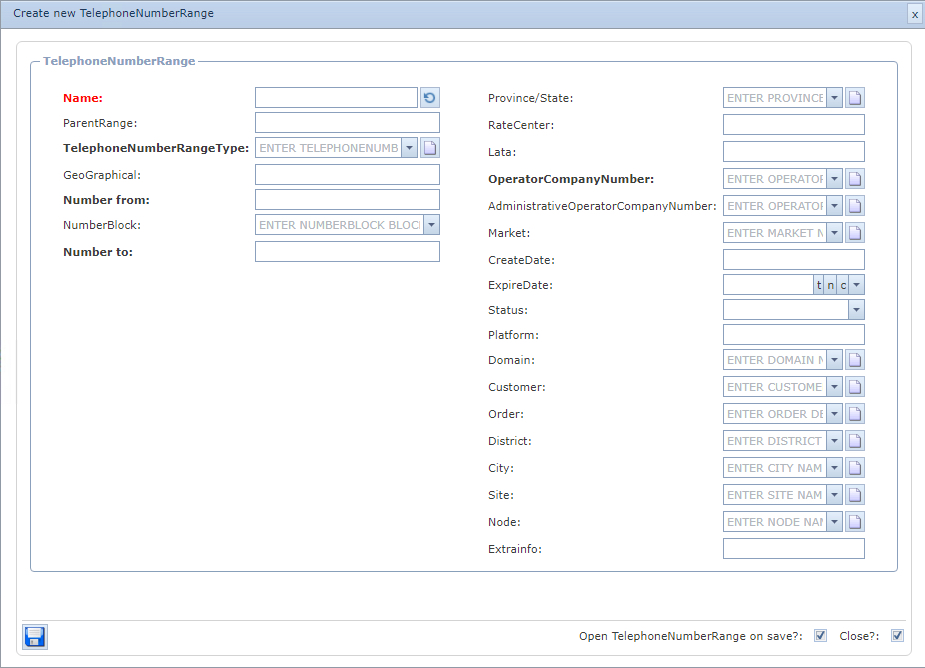The width and height of the screenshot is (925, 668).
Task: Click the save floppy disk icon
Action: point(35,637)
